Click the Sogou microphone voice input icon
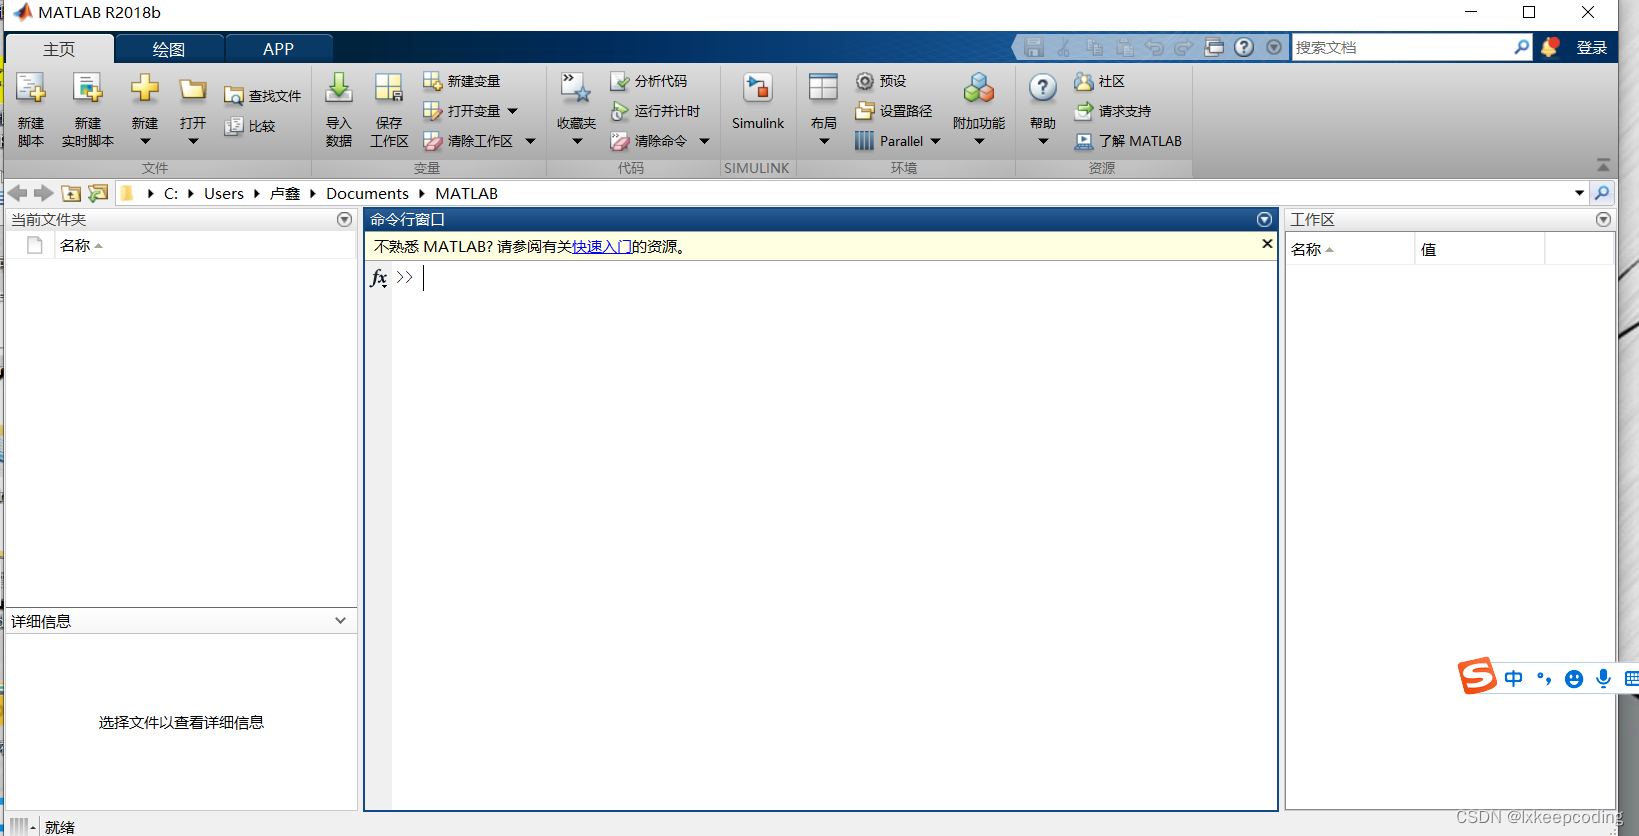This screenshot has height=836, width=1639. click(1603, 678)
